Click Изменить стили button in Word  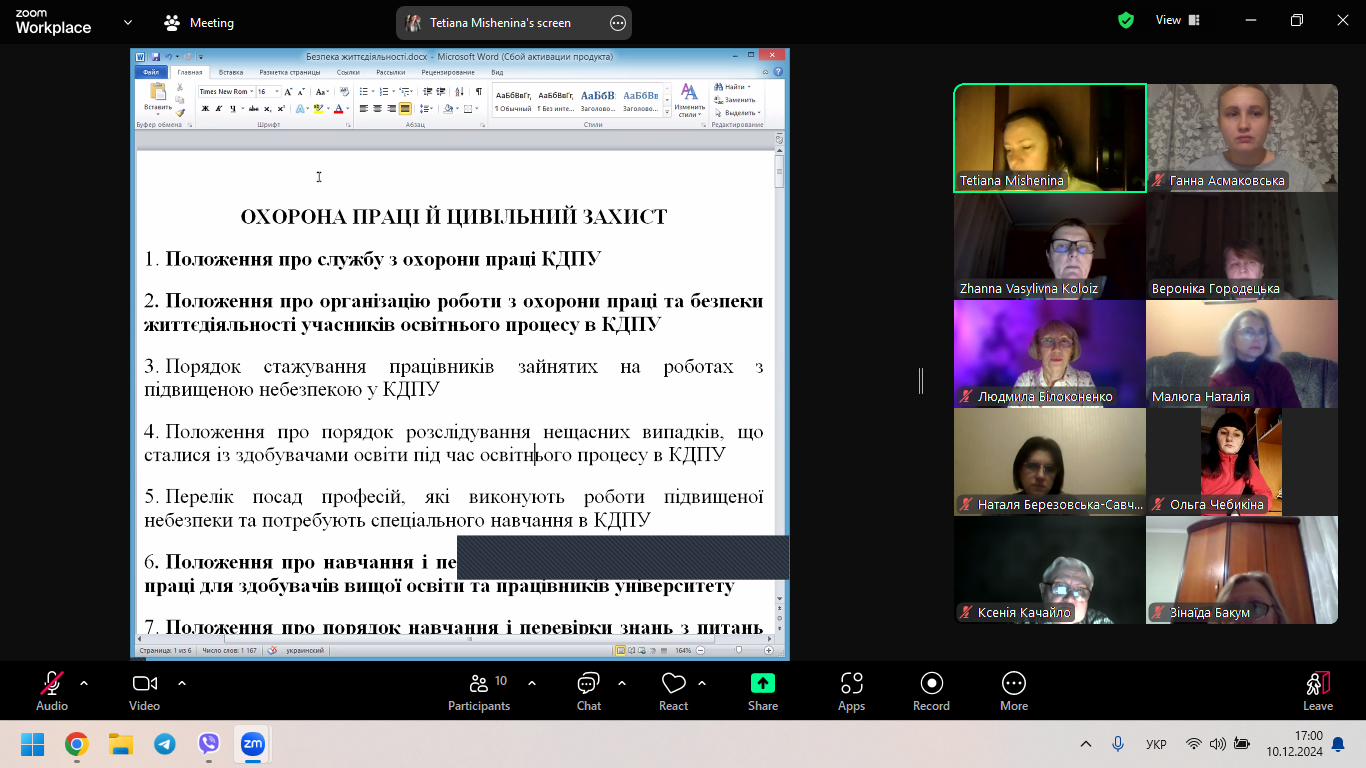click(689, 100)
